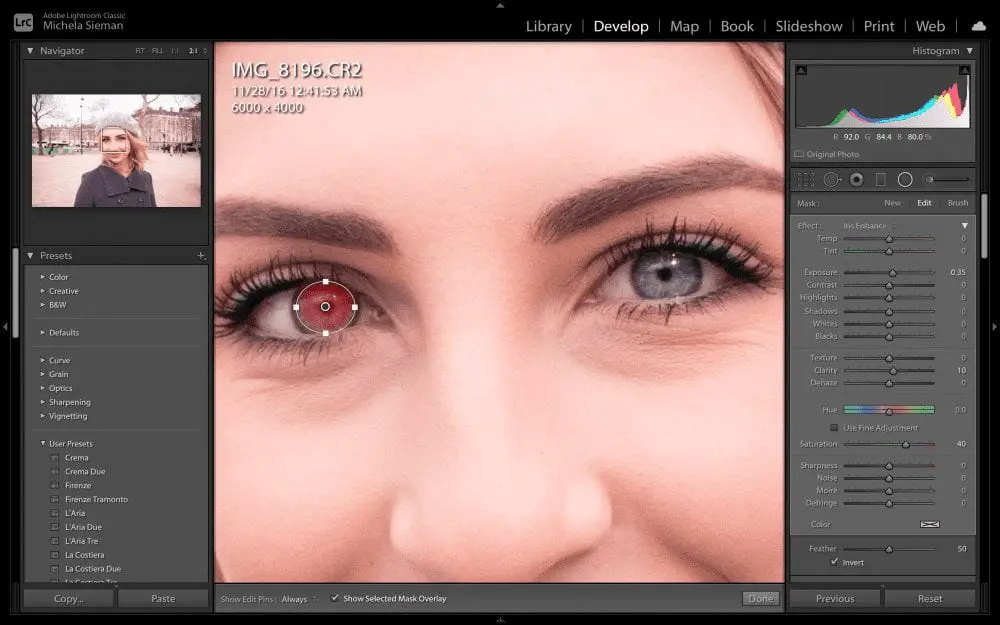Switch to the Slideshow module
This screenshot has height=625, width=1000.
click(809, 26)
